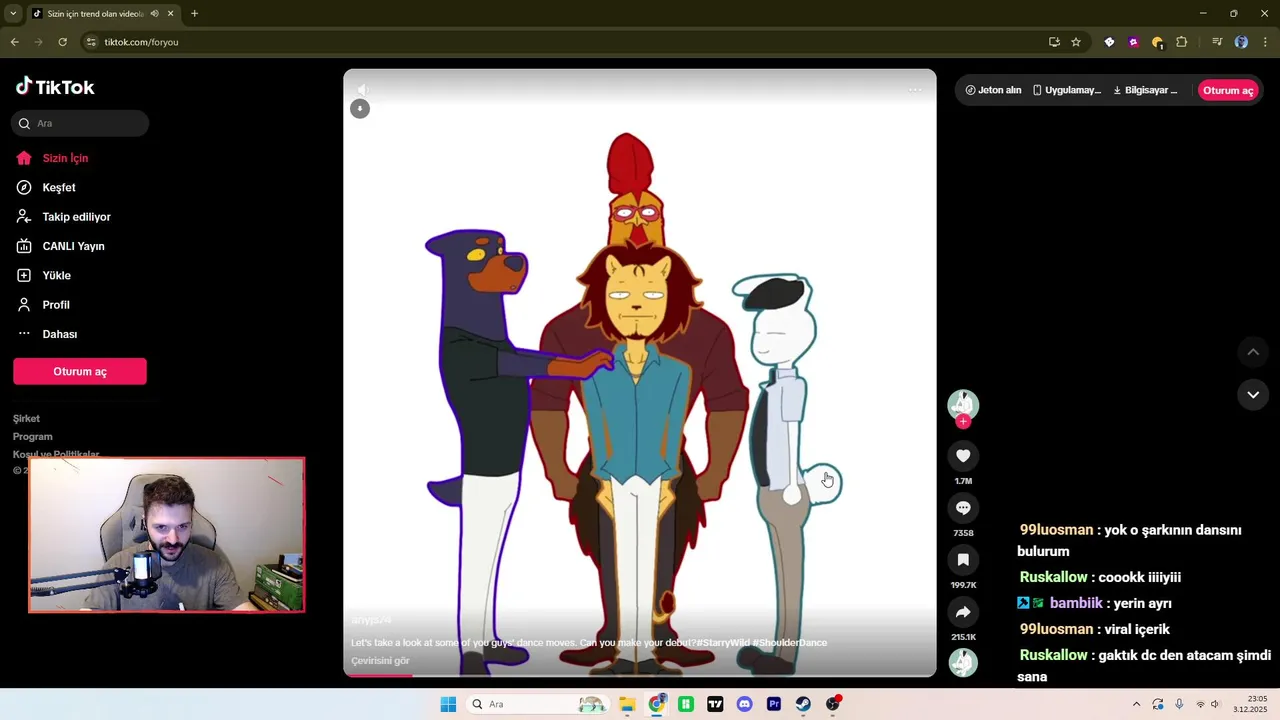Share the video with arrow icon
This screenshot has height=720, width=1280.
coord(963,612)
